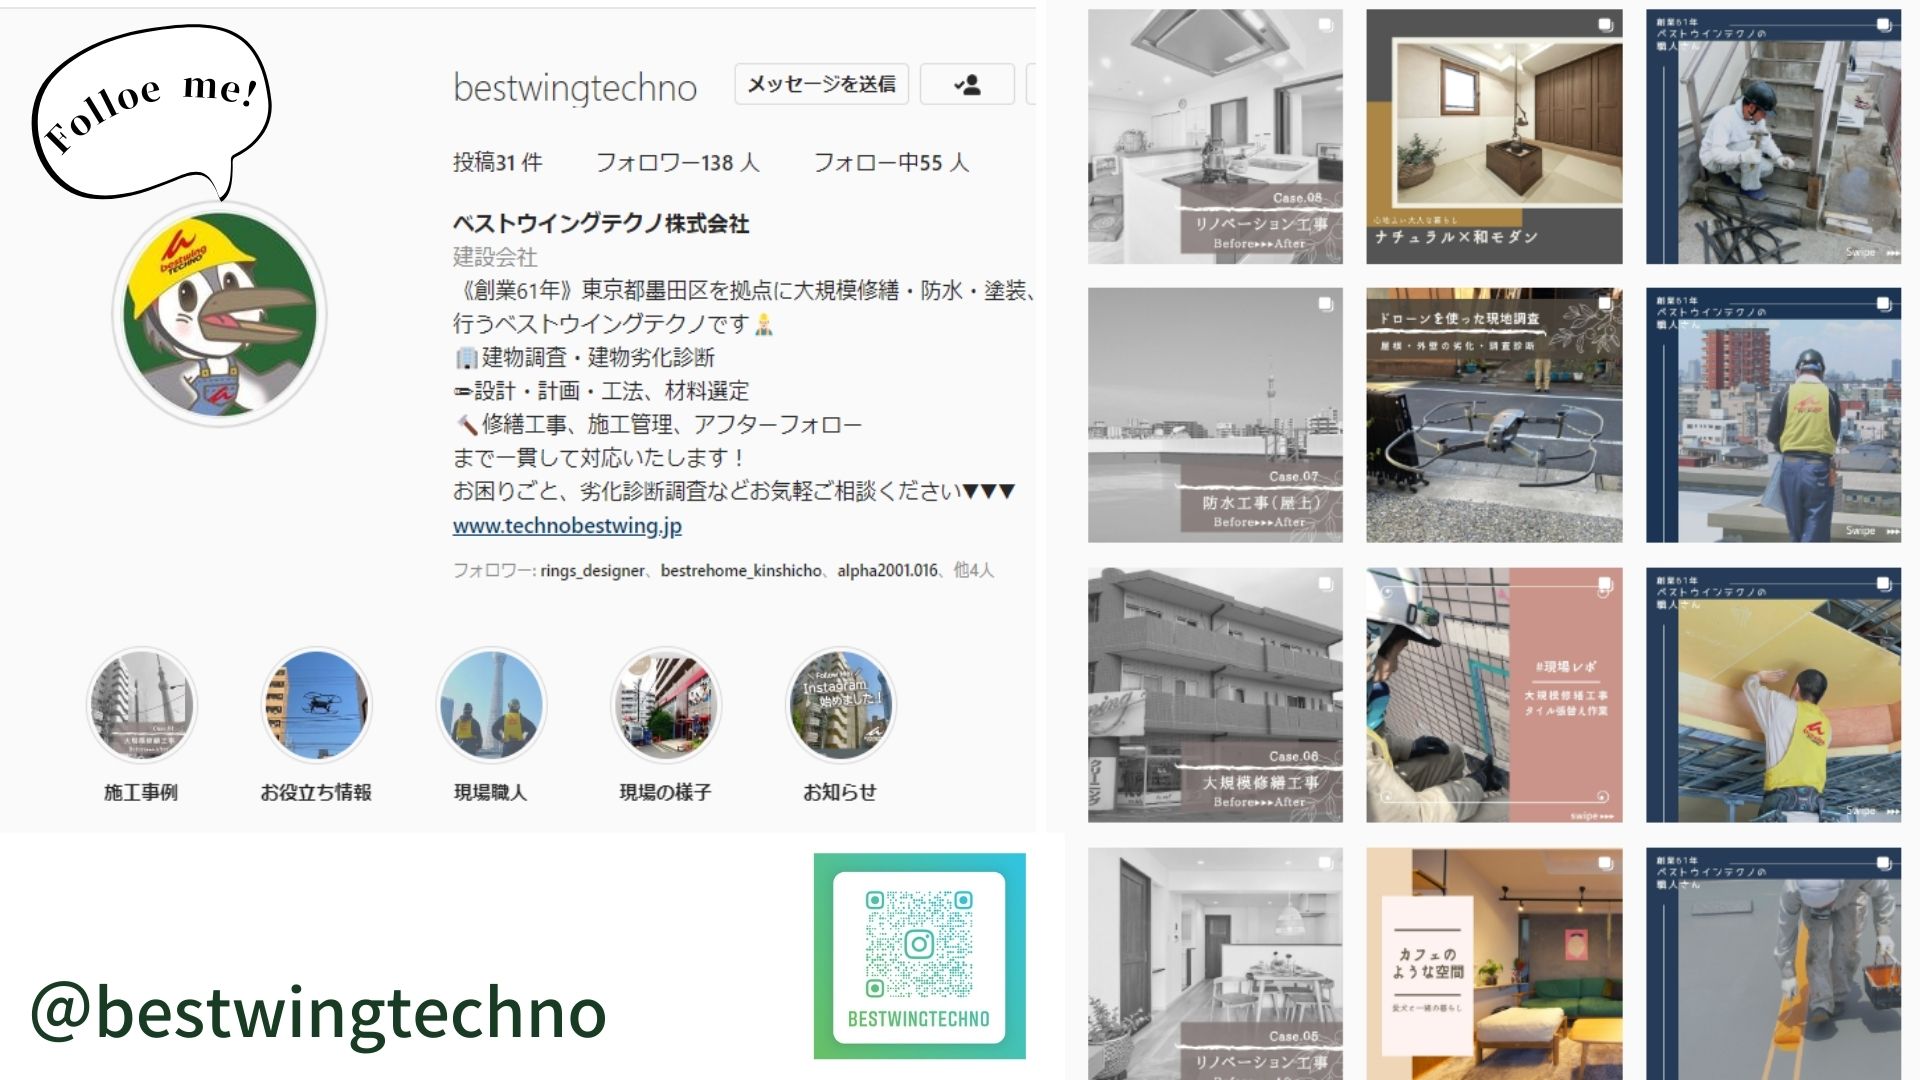Click the bestwingtechno username heading
Image resolution: width=1920 pixels, height=1080 pixels.
575,88
